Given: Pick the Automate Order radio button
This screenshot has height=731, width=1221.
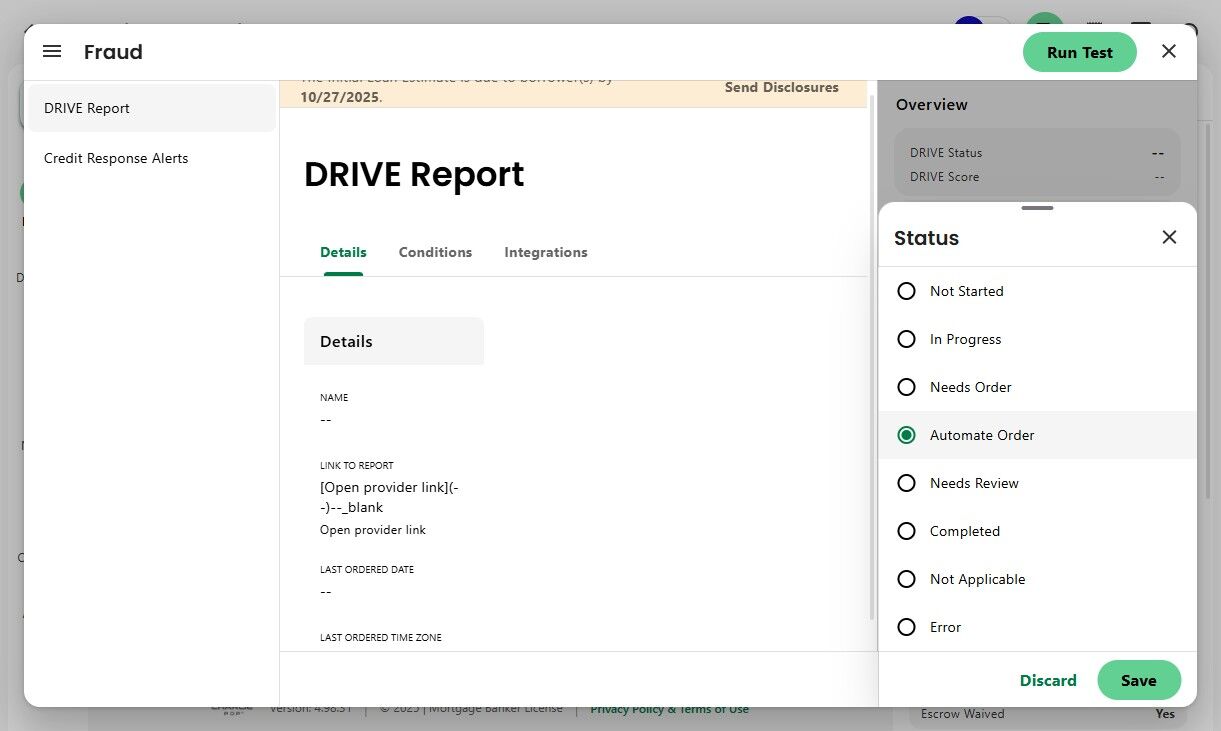Looking at the screenshot, I should (x=907, y=435).
